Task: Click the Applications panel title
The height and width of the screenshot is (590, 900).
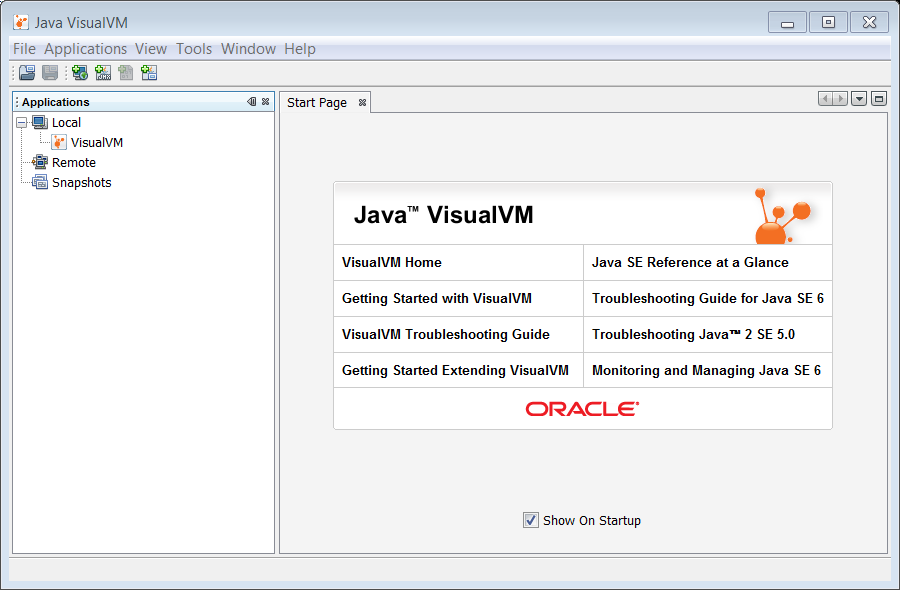Action: (x=56, y=102)
